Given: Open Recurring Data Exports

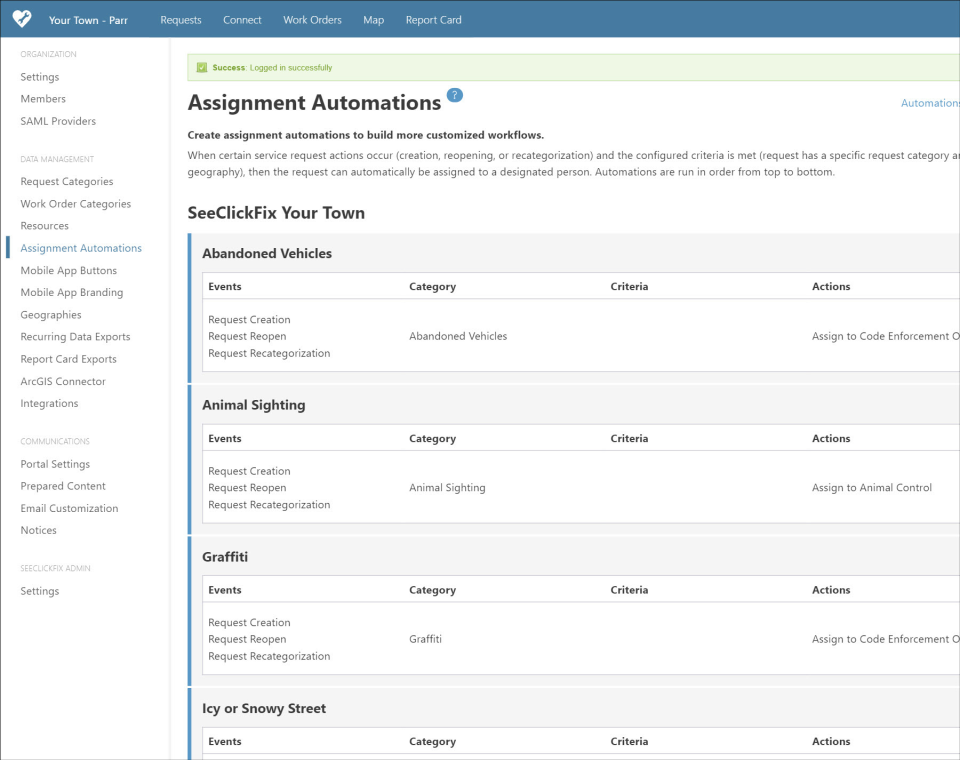Looking at the screenshot, I should pyautogui.click(x=75, y=336).
